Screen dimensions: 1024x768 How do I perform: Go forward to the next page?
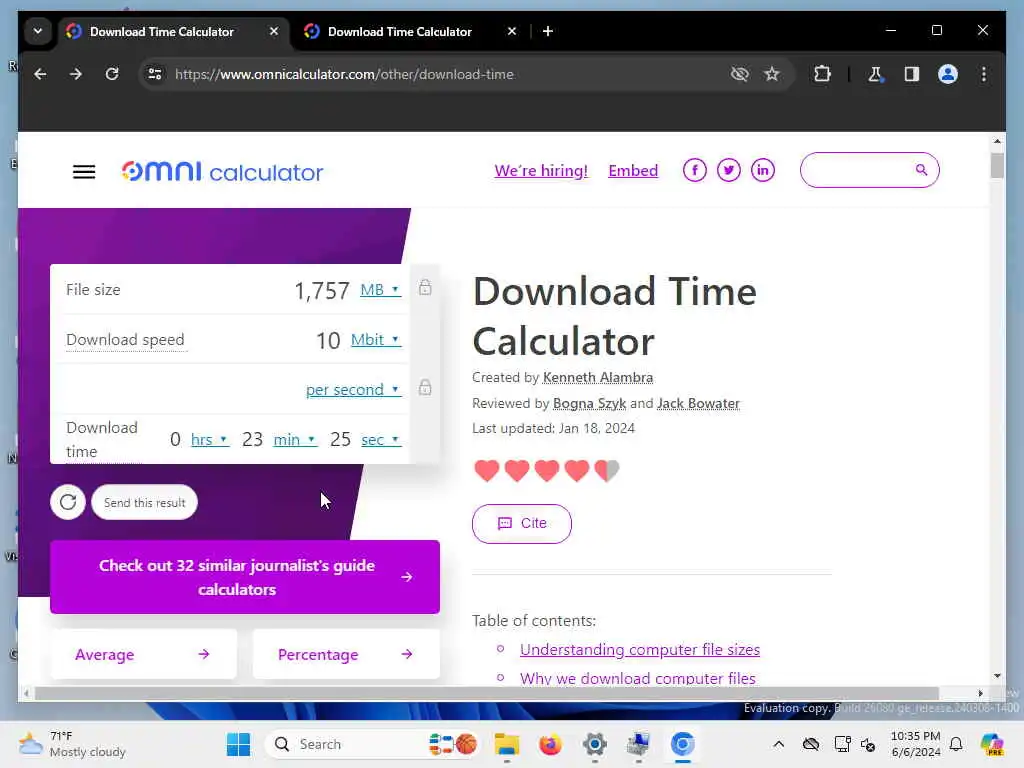[76, 74]
